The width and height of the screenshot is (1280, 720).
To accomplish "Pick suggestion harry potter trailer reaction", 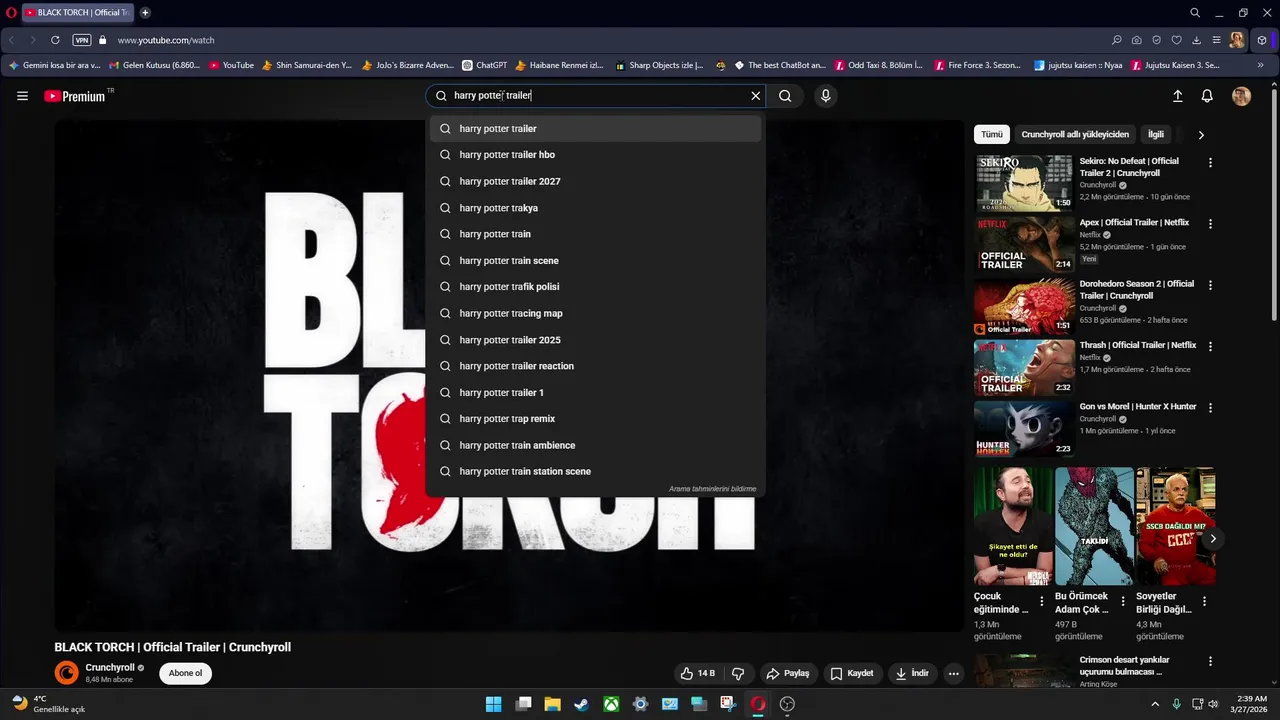I will pyautogui.click(x=596, y=366).
